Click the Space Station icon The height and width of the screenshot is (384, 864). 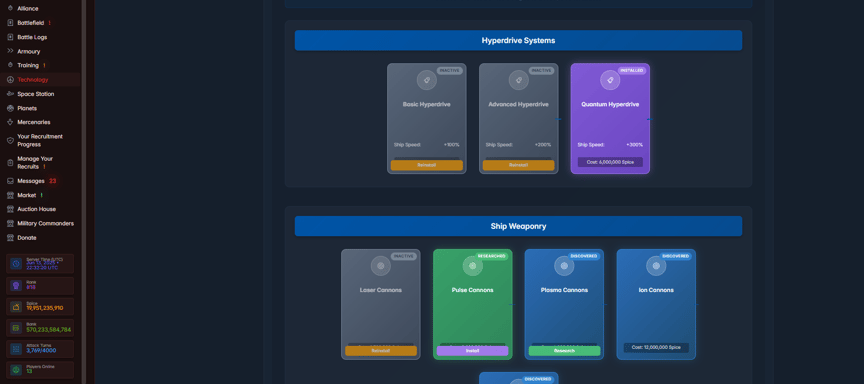click(x=10, y=94)
